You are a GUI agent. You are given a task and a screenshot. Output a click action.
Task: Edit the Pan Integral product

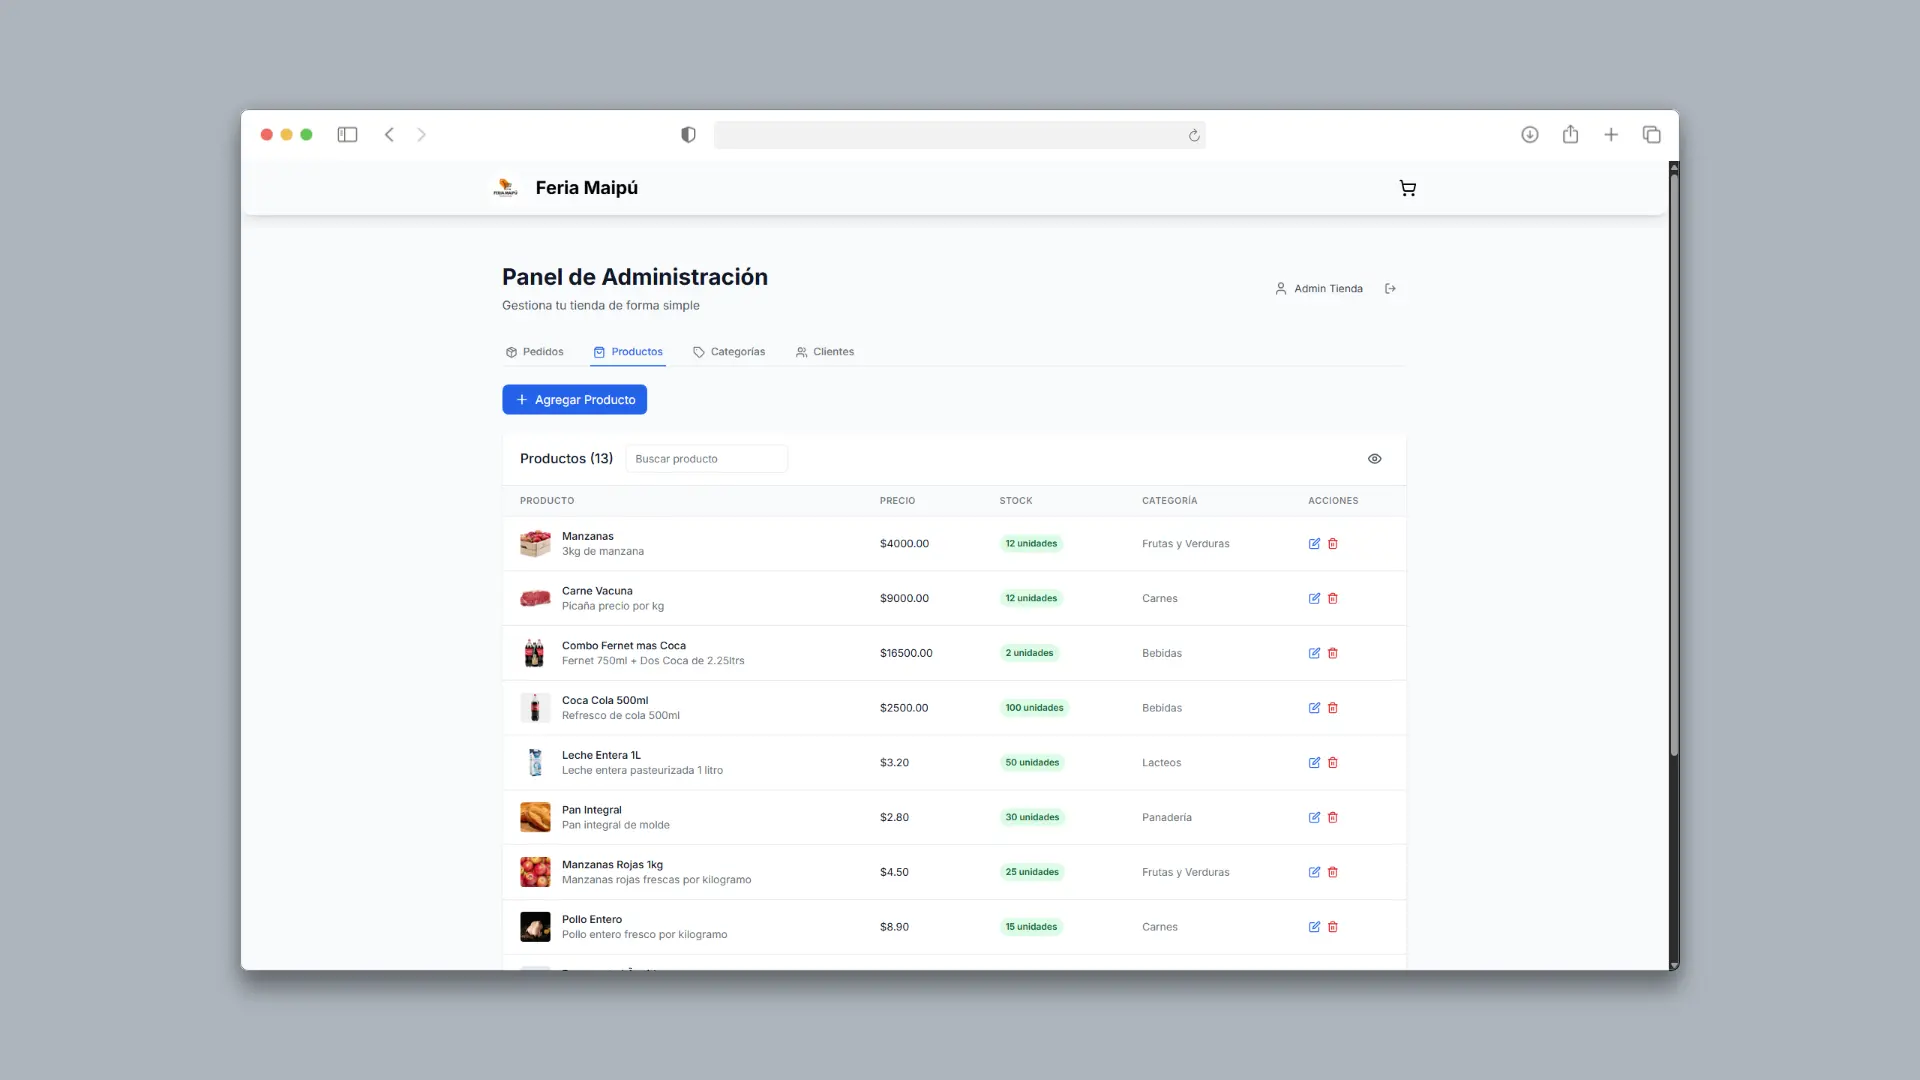point(1314,818)
